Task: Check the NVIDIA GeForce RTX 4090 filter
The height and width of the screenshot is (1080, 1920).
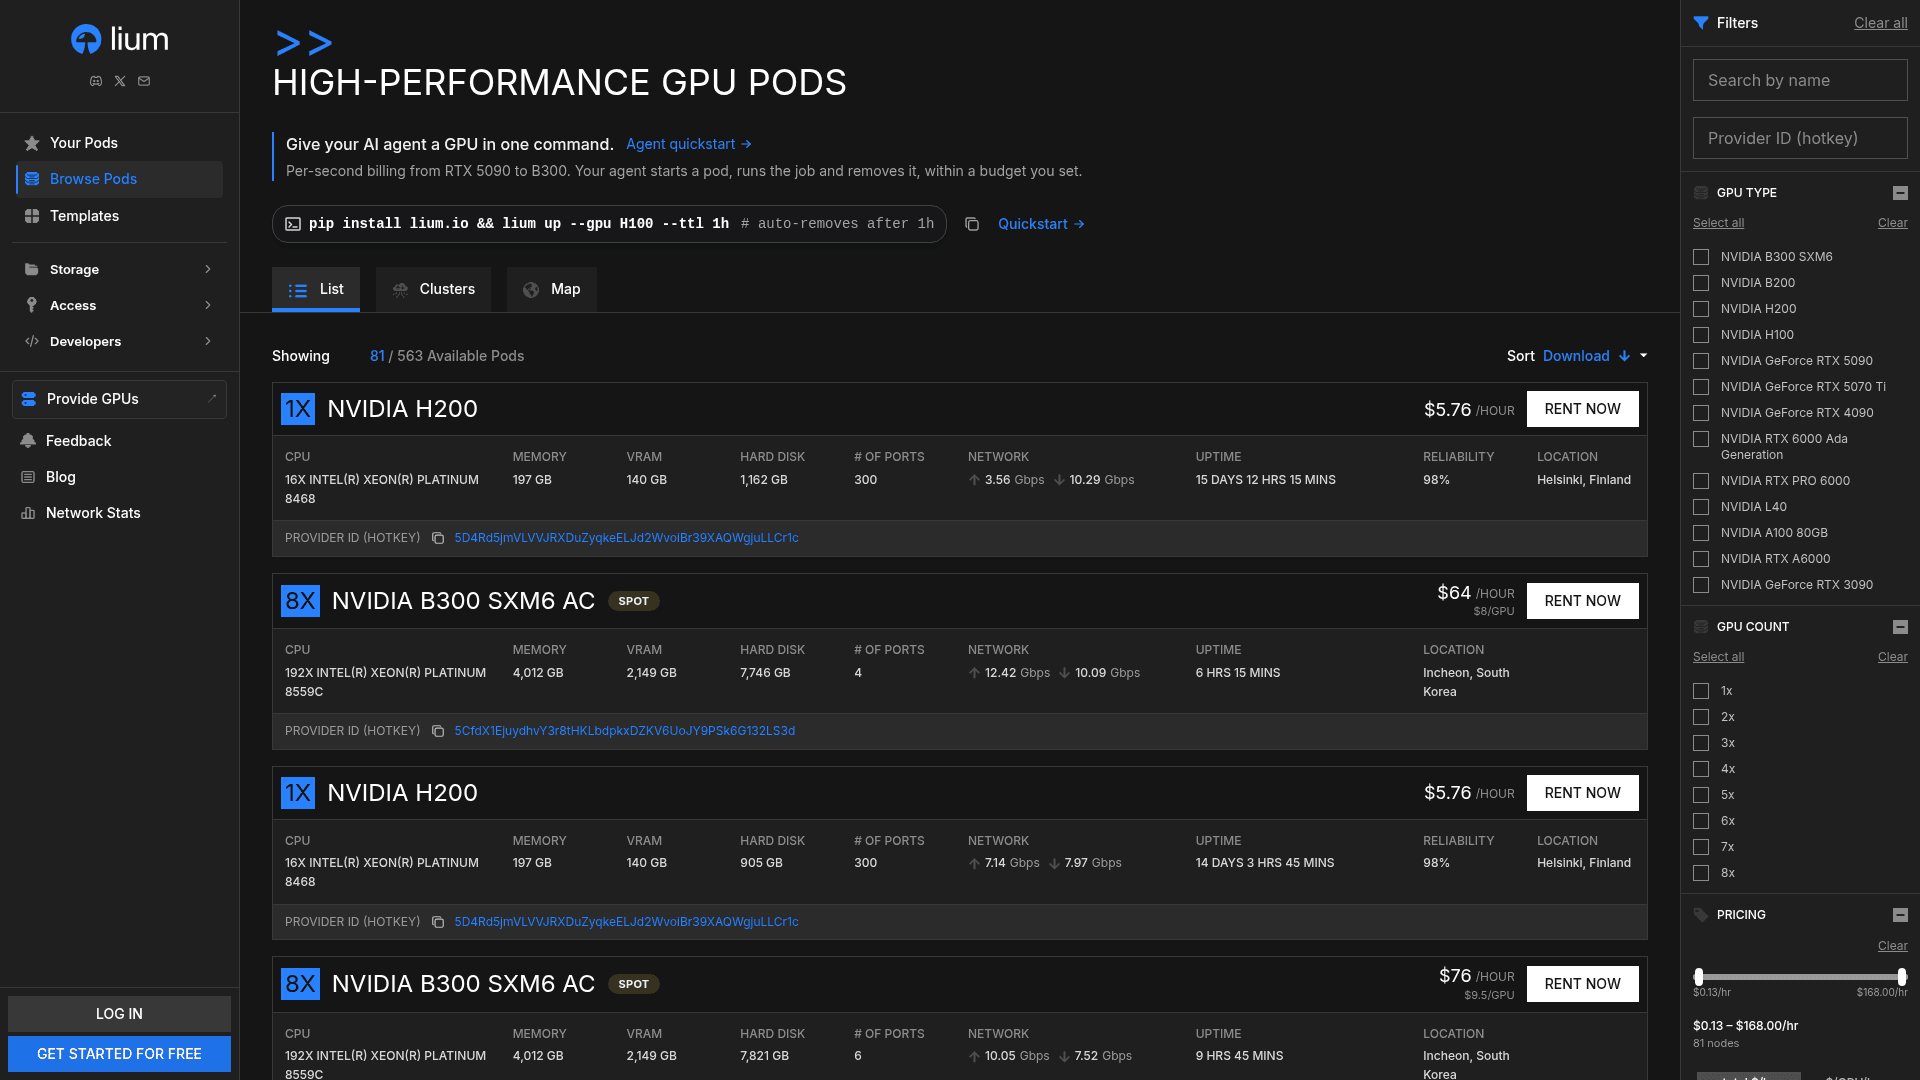Action: (1701, 413)
